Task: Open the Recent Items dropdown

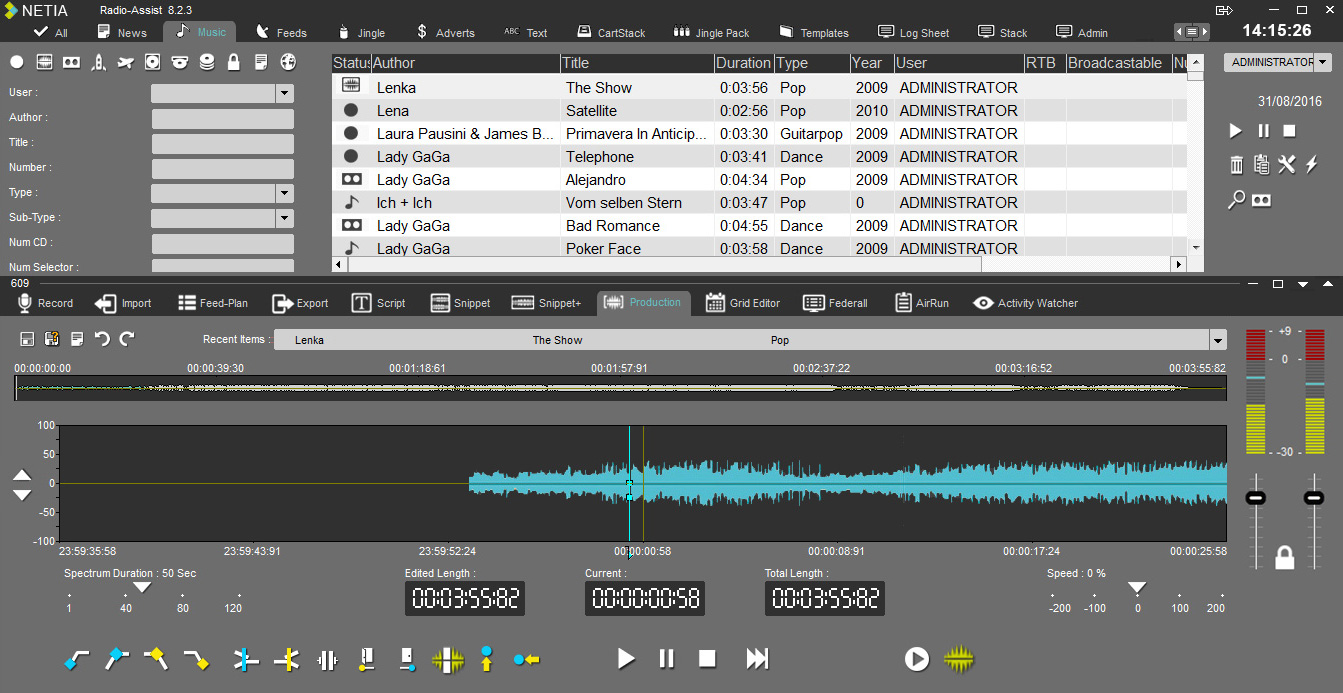Action: [1217, 340]
